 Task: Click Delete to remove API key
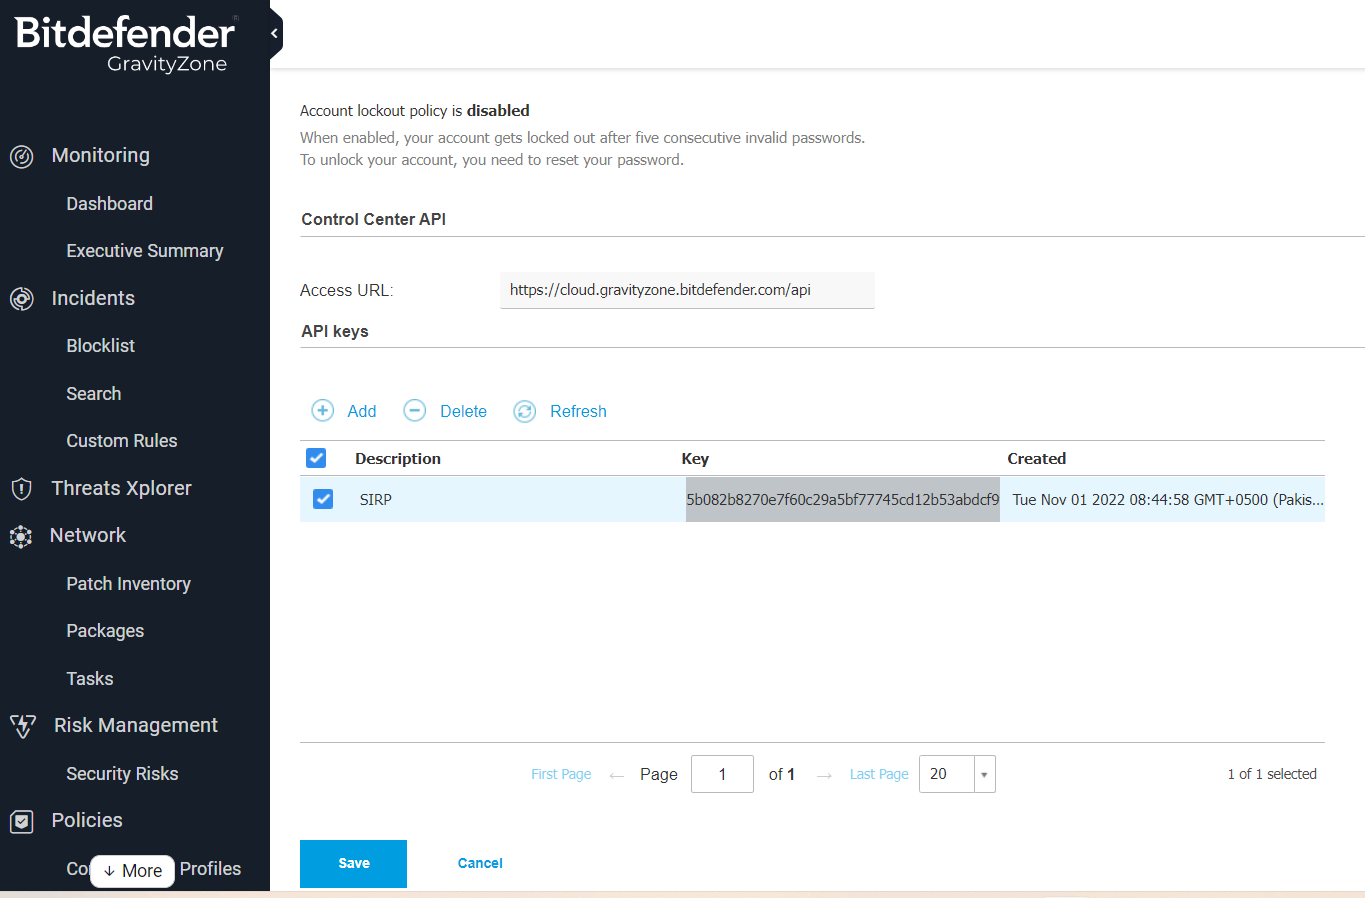pos(464,411)
